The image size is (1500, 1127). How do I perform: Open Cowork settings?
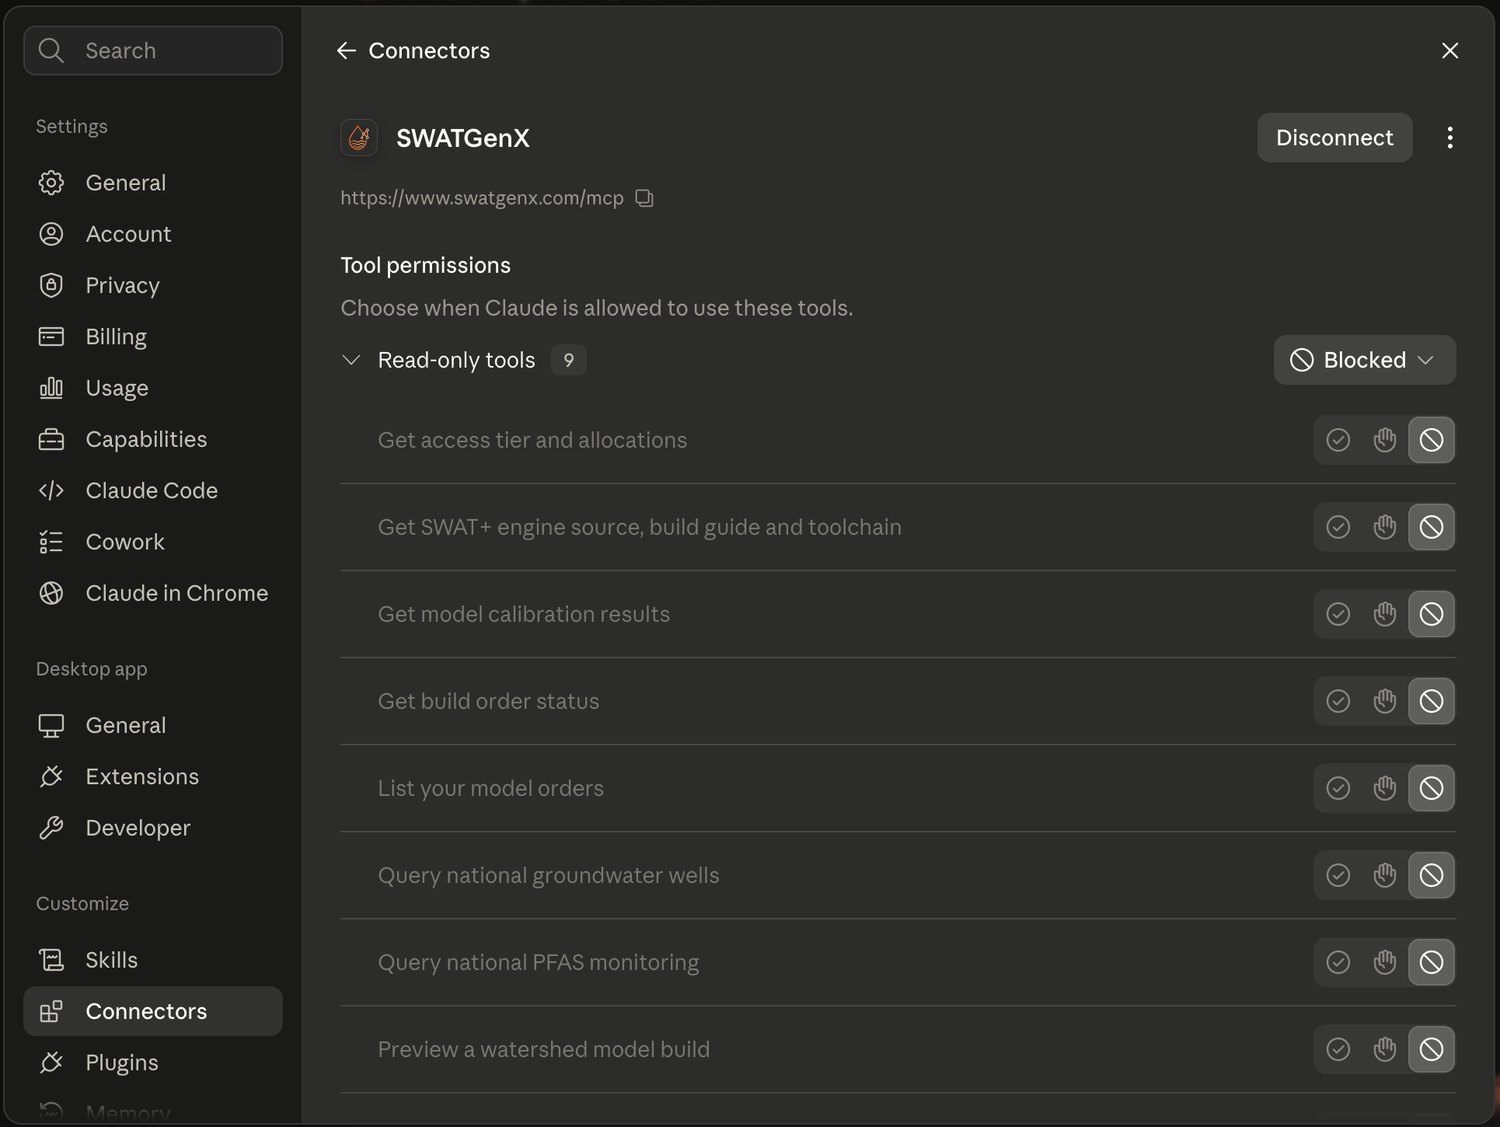coord(153,542)
